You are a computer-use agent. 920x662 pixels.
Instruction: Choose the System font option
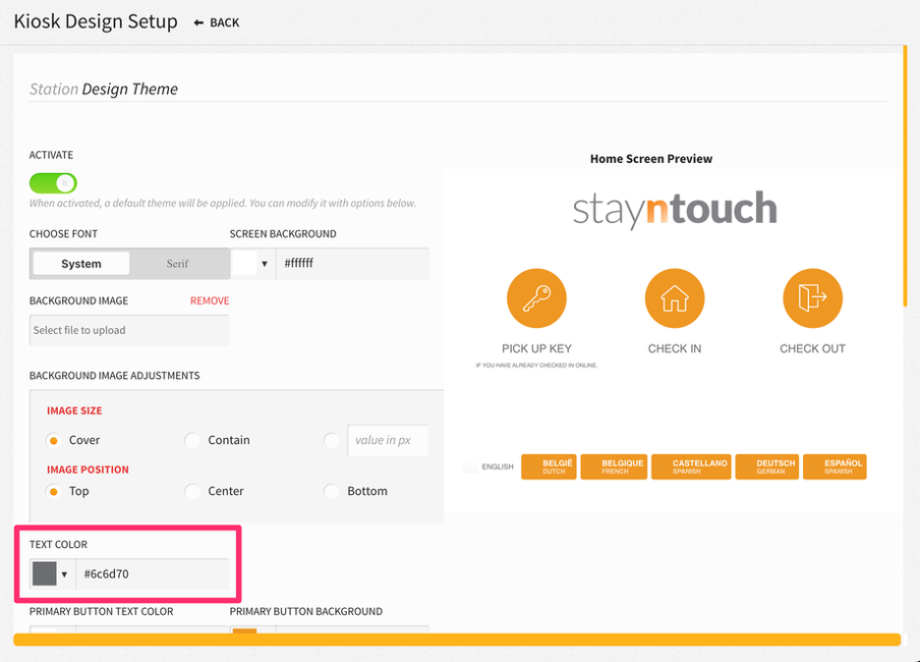click(81, 264)
